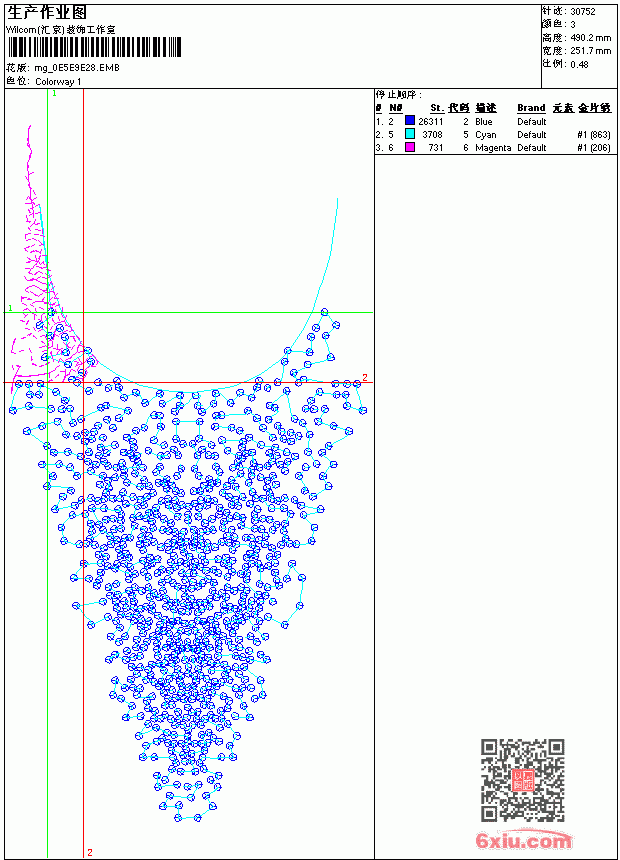Click the red marker 2 at bottom guide

click(90, 852)
